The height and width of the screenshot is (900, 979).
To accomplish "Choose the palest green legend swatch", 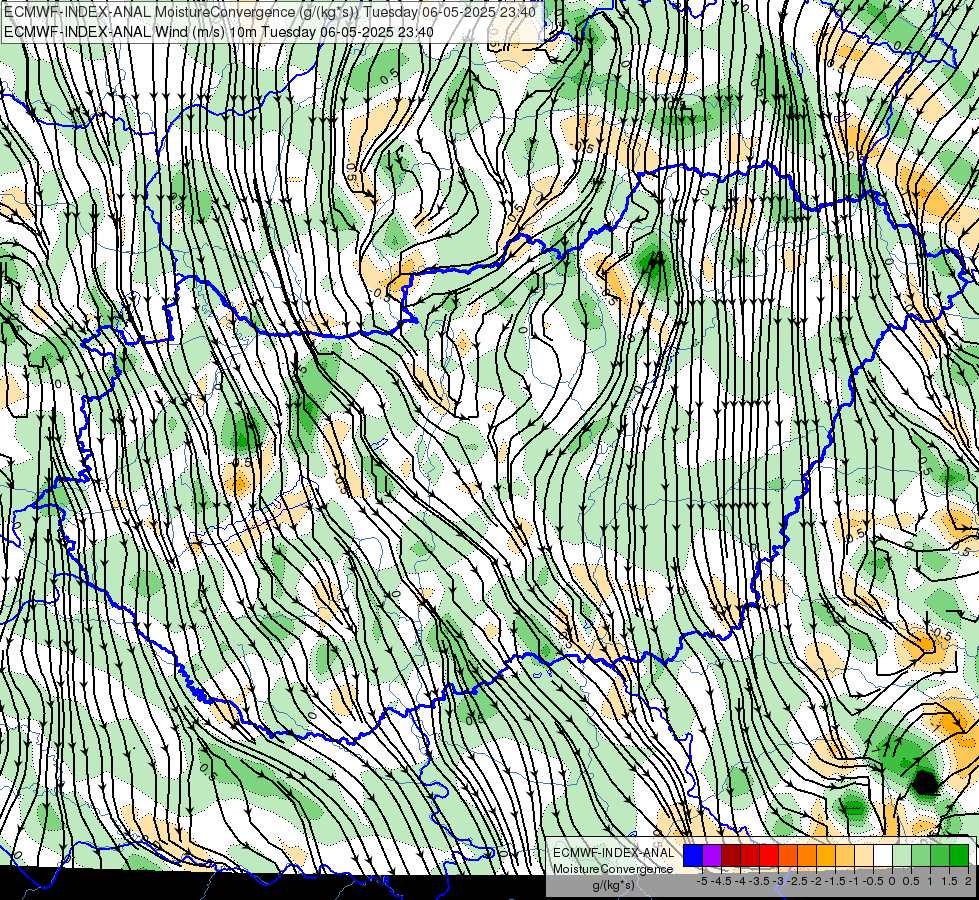I will 902,855.
